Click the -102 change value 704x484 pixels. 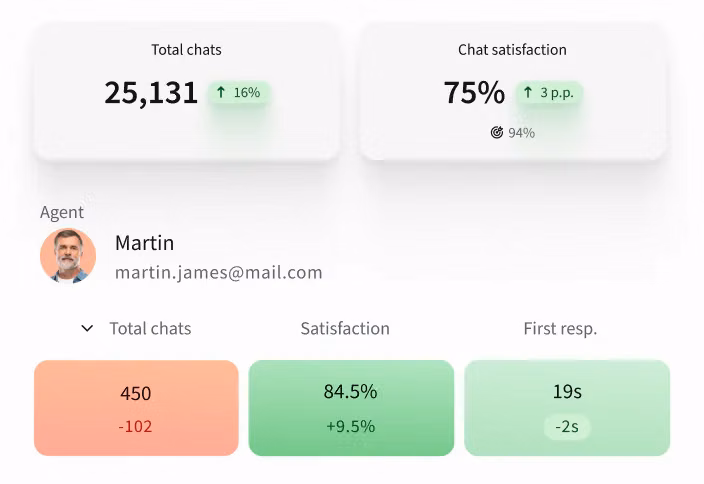point(136,426)
